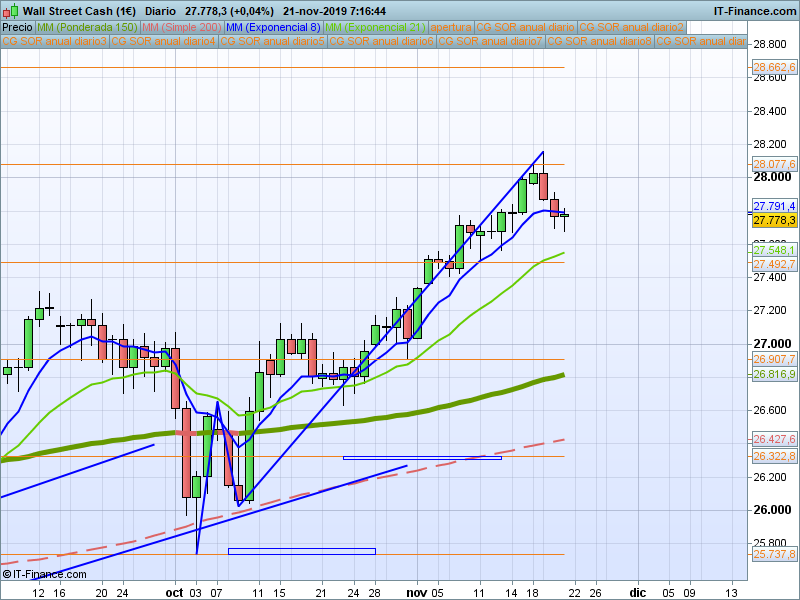Screen dimensions: 800x600
Task: Click the 25.737,8 support level tag
Action: click(x=774, y=554)
